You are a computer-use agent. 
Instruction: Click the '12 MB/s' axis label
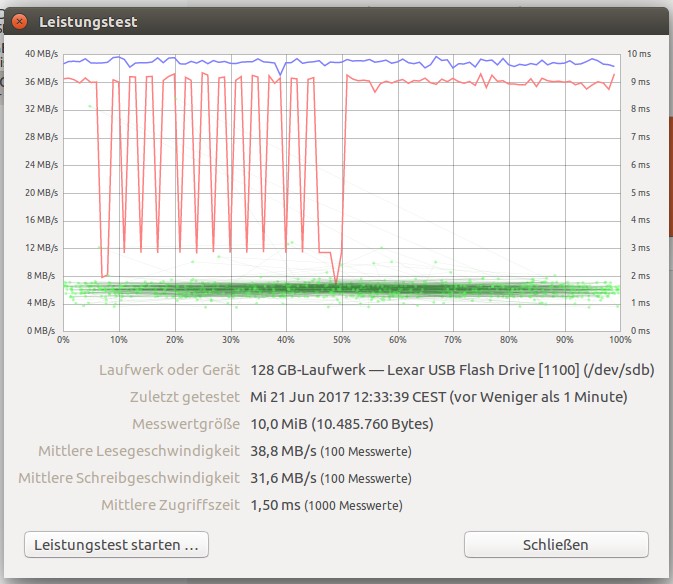pyautogui.click(x=41, y=248)
